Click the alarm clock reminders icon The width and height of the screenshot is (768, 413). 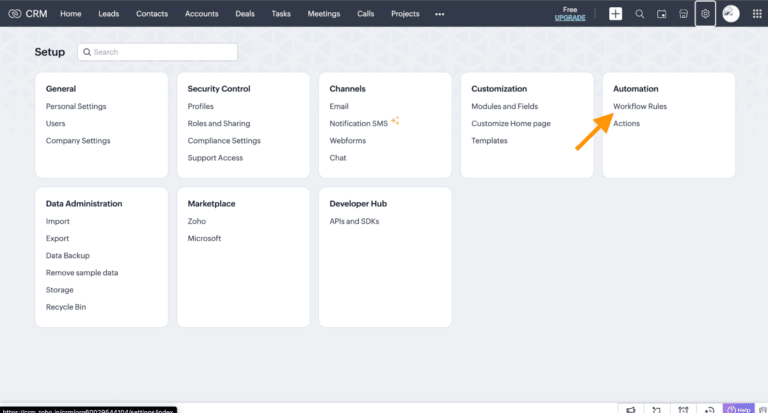683,408
